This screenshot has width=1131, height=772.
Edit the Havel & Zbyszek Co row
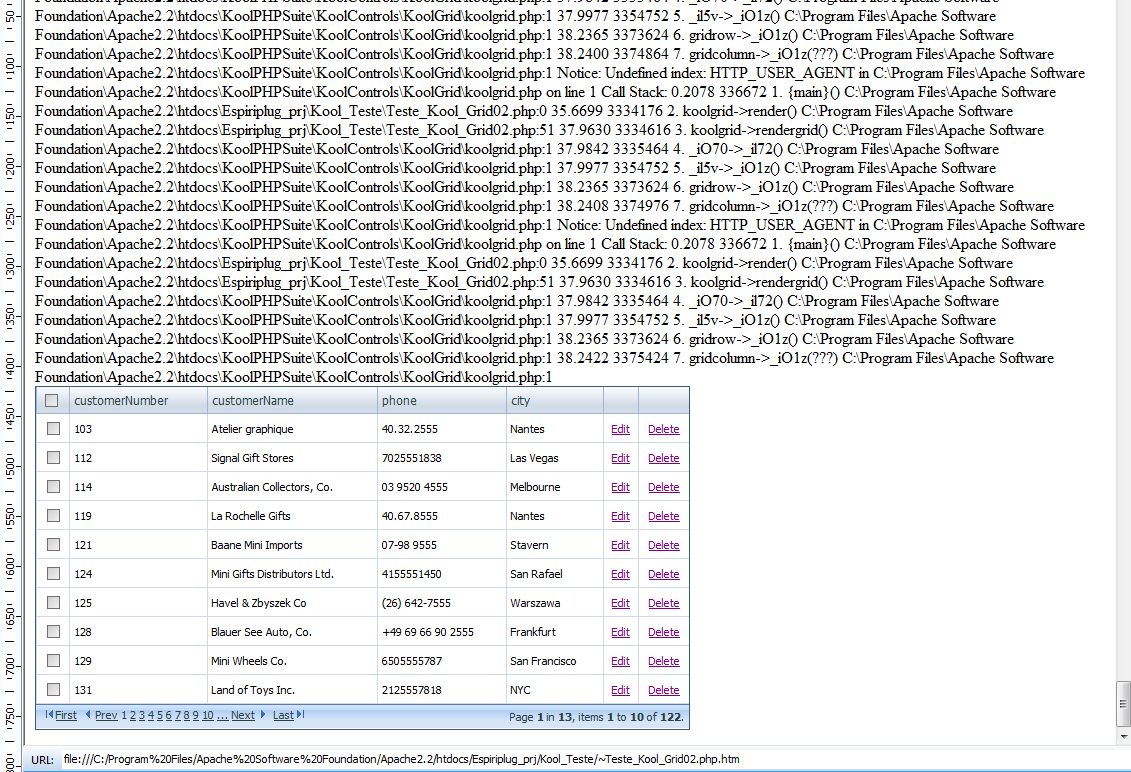(x=620, y=603)
